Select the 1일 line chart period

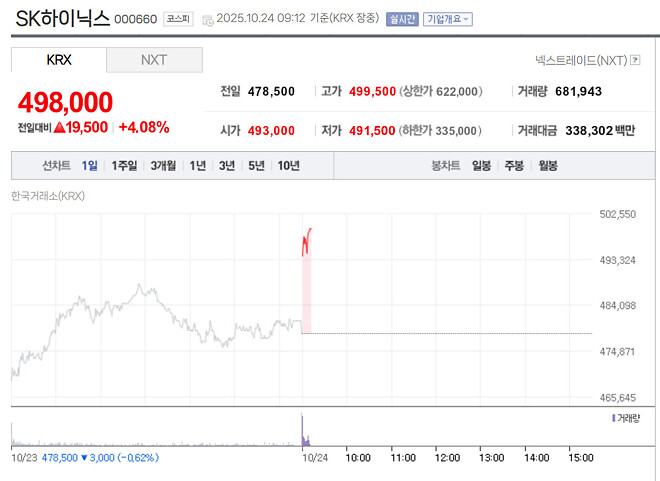coord(90,166)
